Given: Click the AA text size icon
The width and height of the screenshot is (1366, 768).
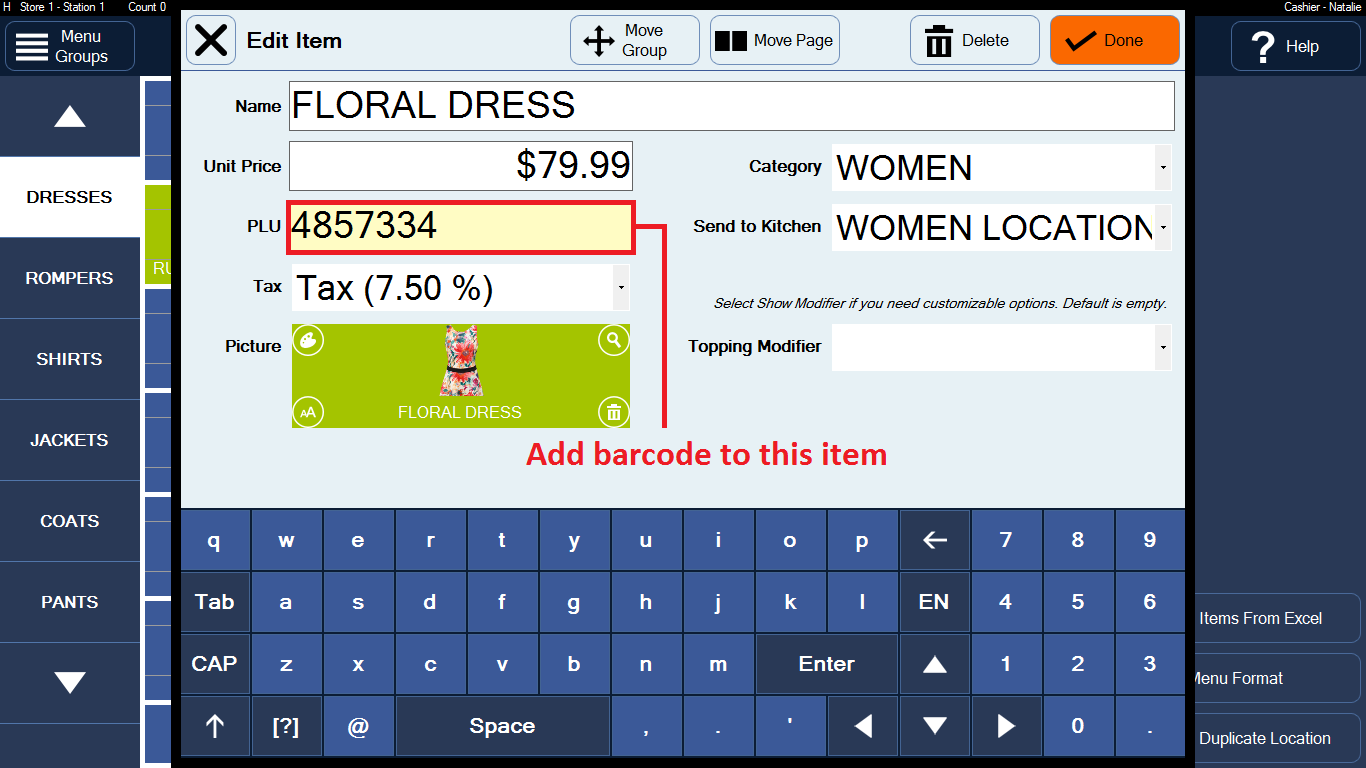Looking at the screenshot, I should 308,411.
